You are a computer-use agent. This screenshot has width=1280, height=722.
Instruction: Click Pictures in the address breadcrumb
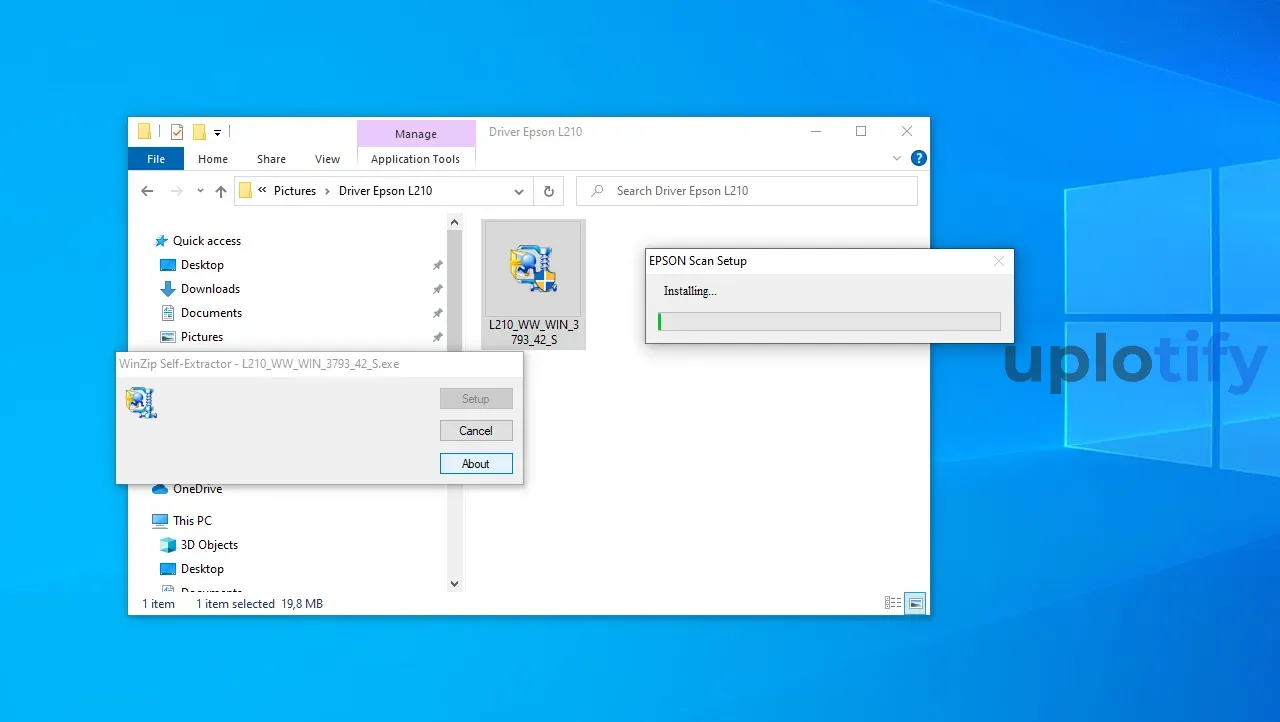point(295,191)
